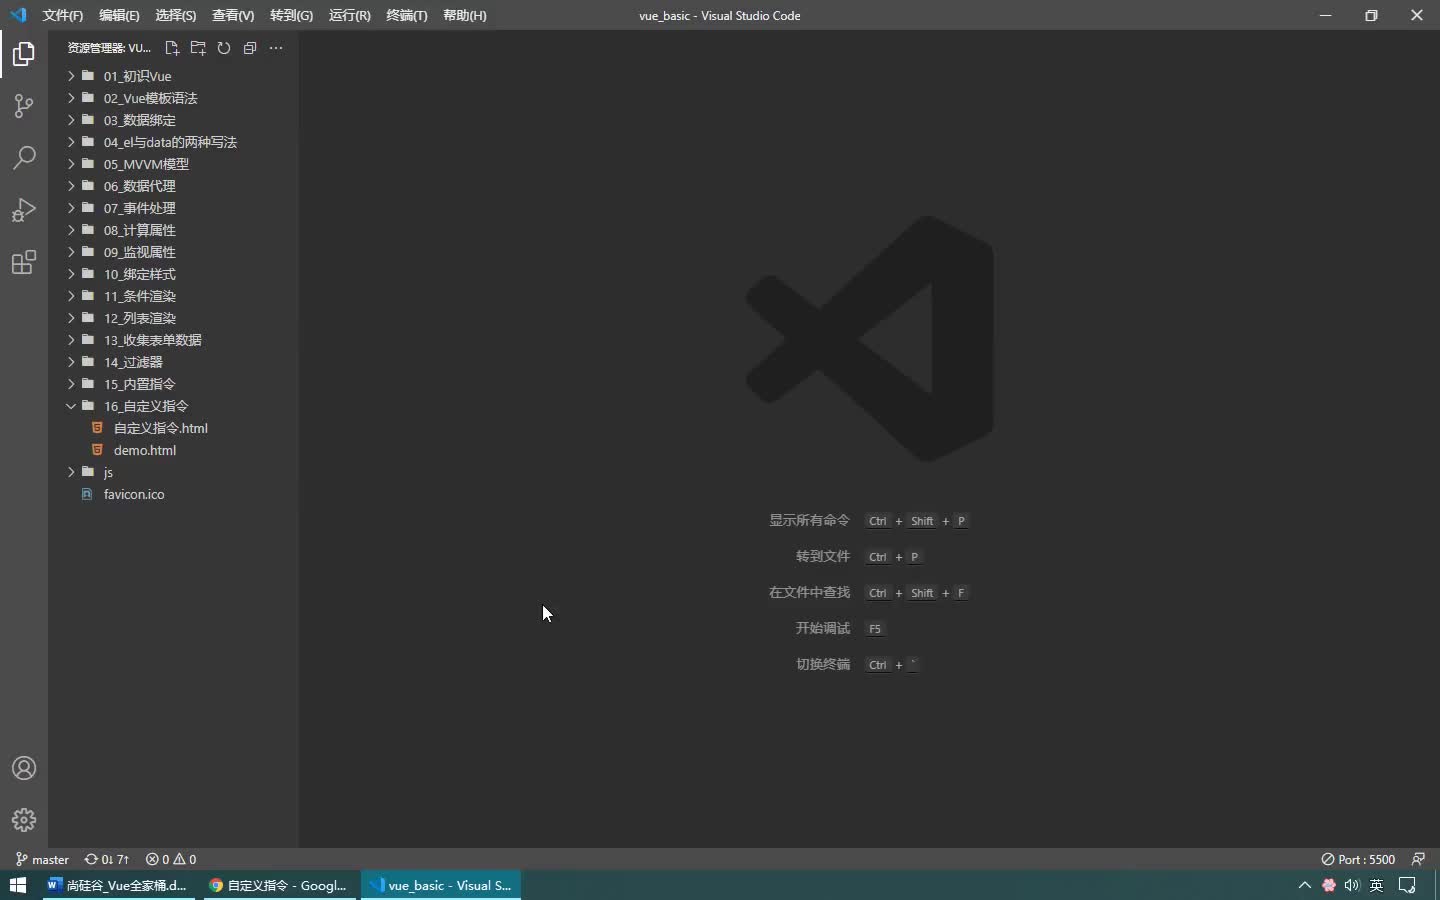Expand the 03_数据绑定 folder

[174, 120]
